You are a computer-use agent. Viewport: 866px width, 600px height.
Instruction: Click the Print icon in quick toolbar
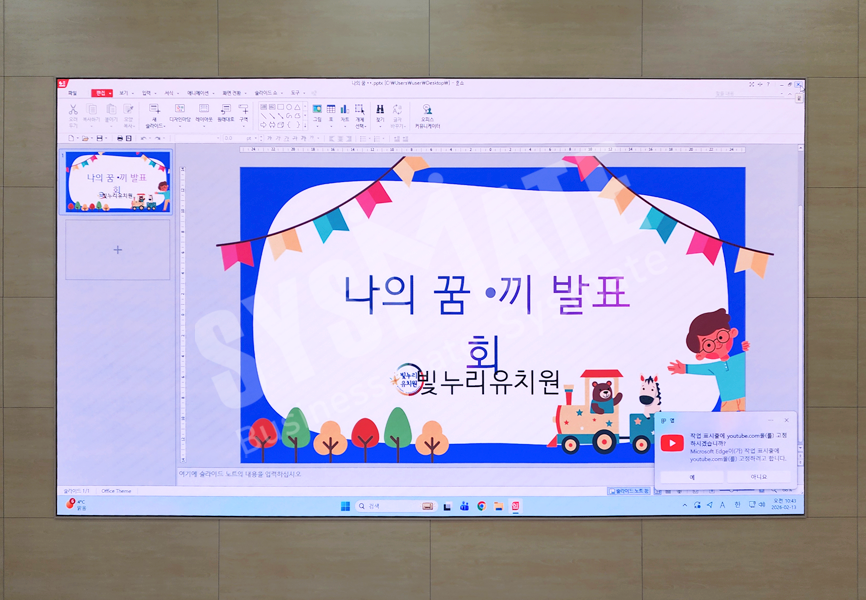[x=119, y=138]
